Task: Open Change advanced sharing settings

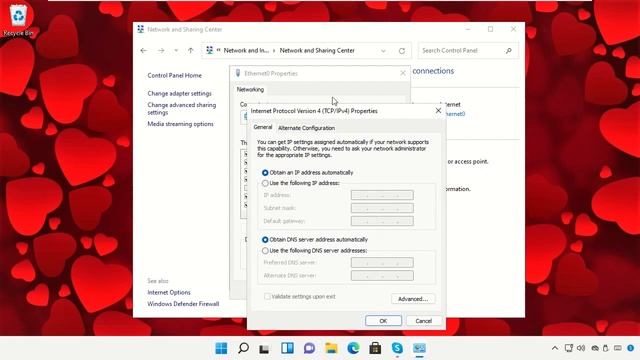Action: (182, 109)
